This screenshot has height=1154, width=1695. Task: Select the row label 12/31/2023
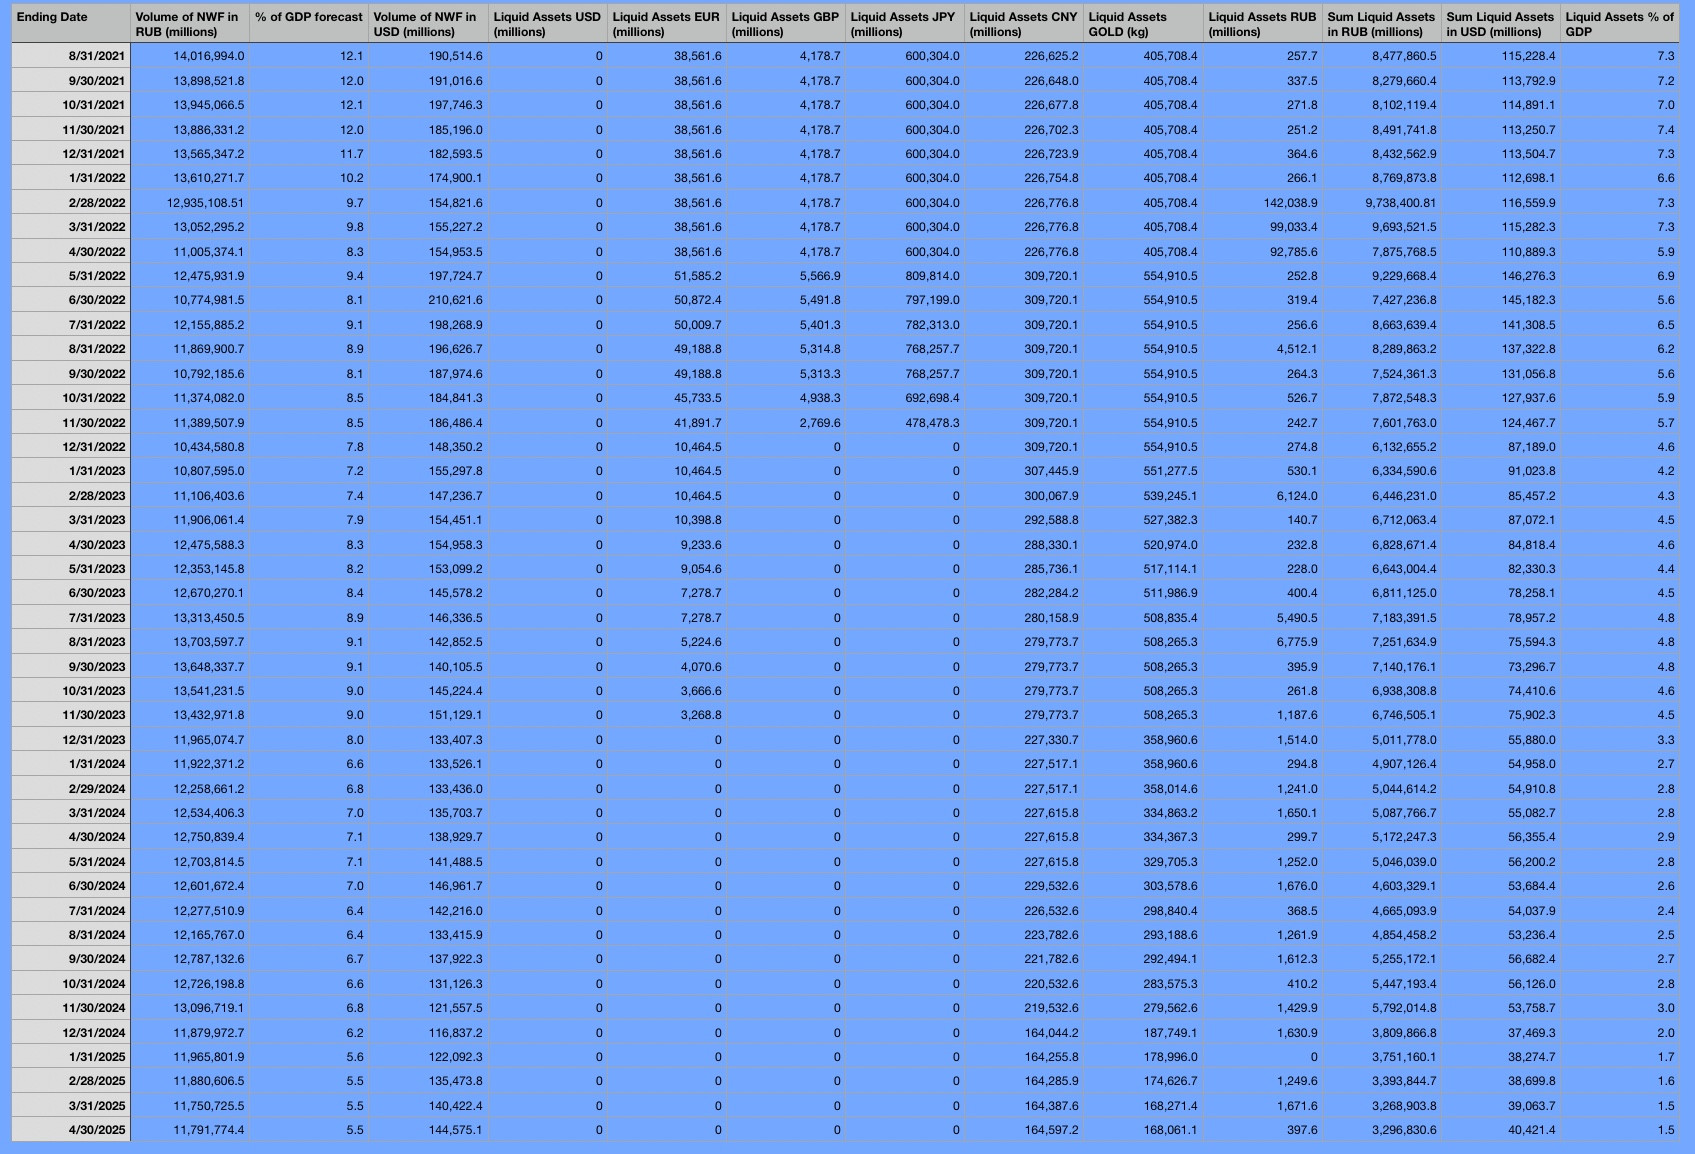(71, 740)
